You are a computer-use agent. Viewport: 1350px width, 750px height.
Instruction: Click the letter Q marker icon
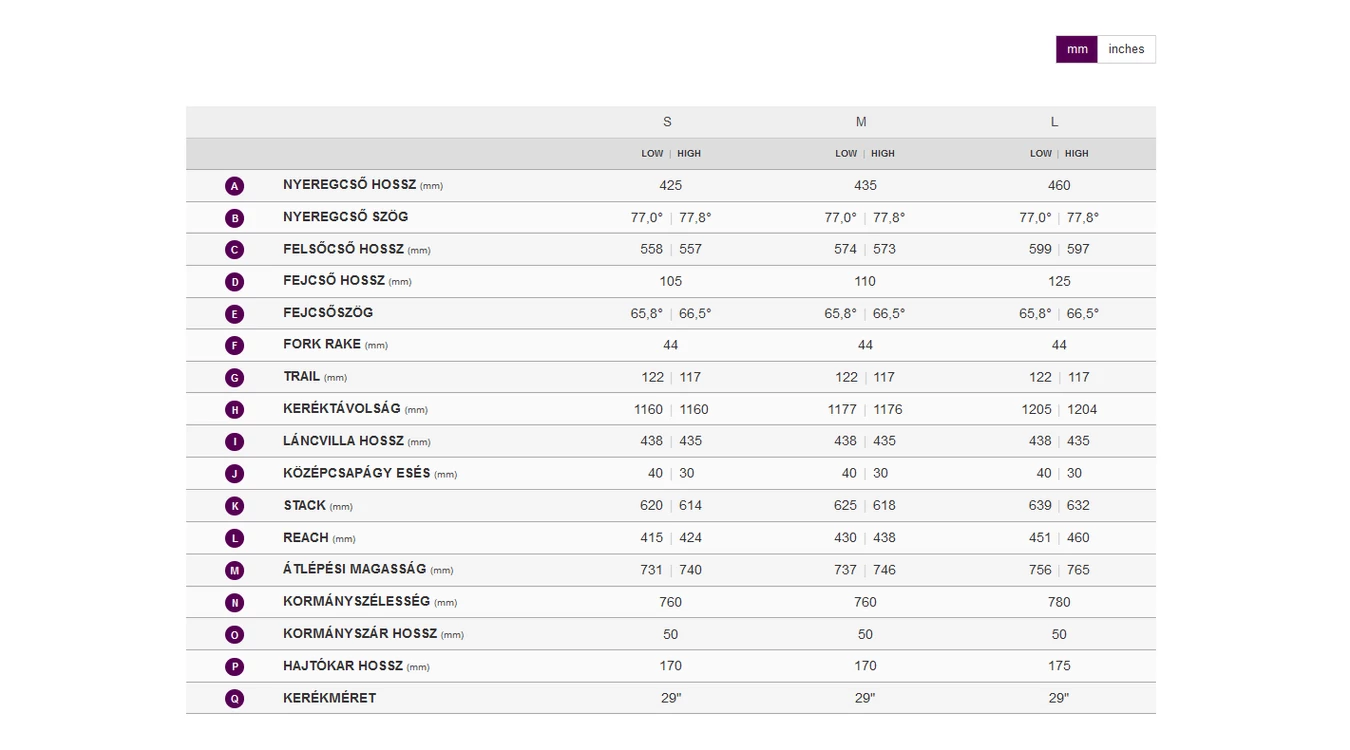(234, 699)
